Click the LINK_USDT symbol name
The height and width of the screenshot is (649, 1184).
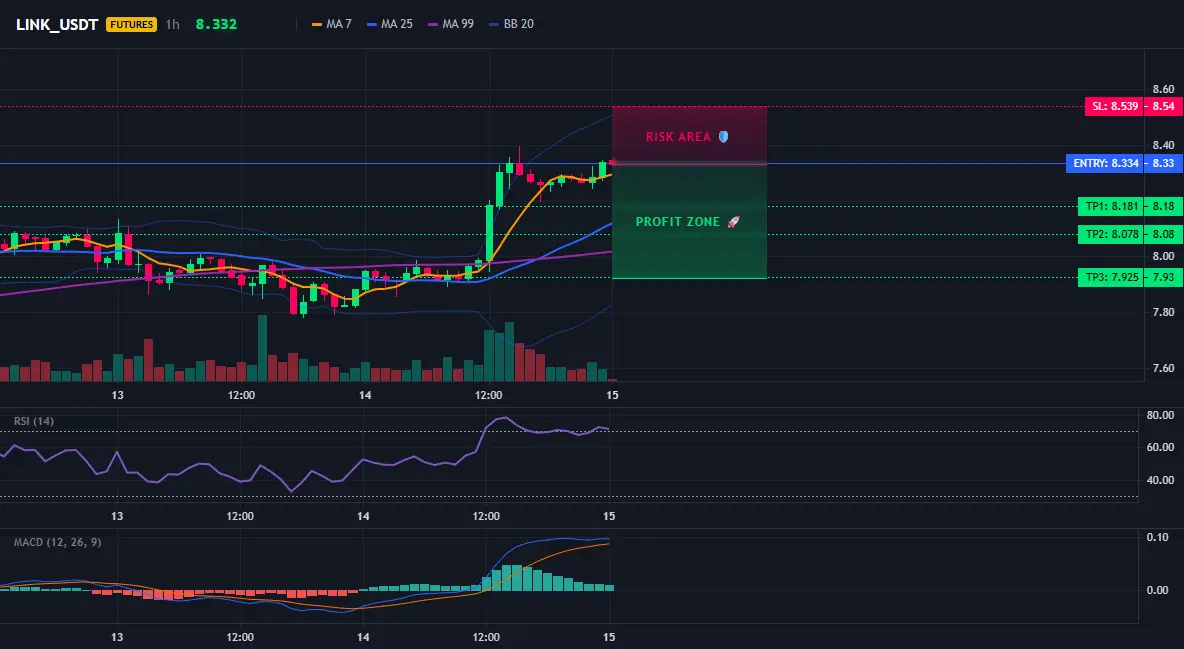pyautogui.click(x=57, y=24)
